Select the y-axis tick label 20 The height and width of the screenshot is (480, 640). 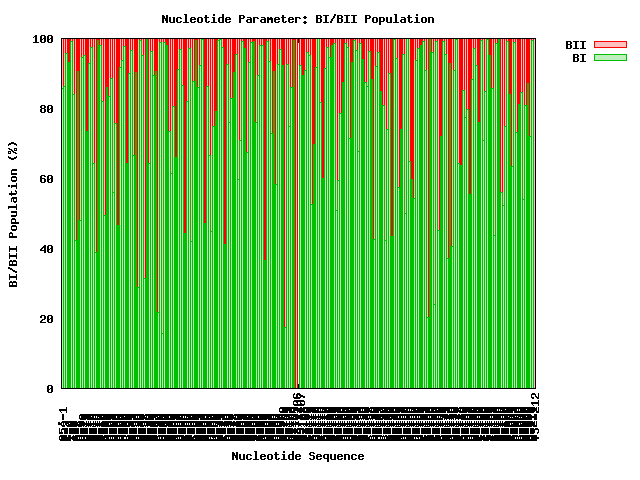(46, 319)
